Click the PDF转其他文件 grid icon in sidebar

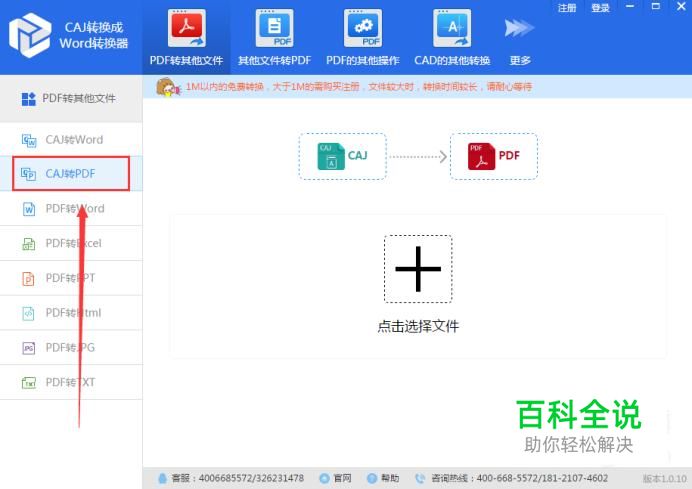pos(29,99)
